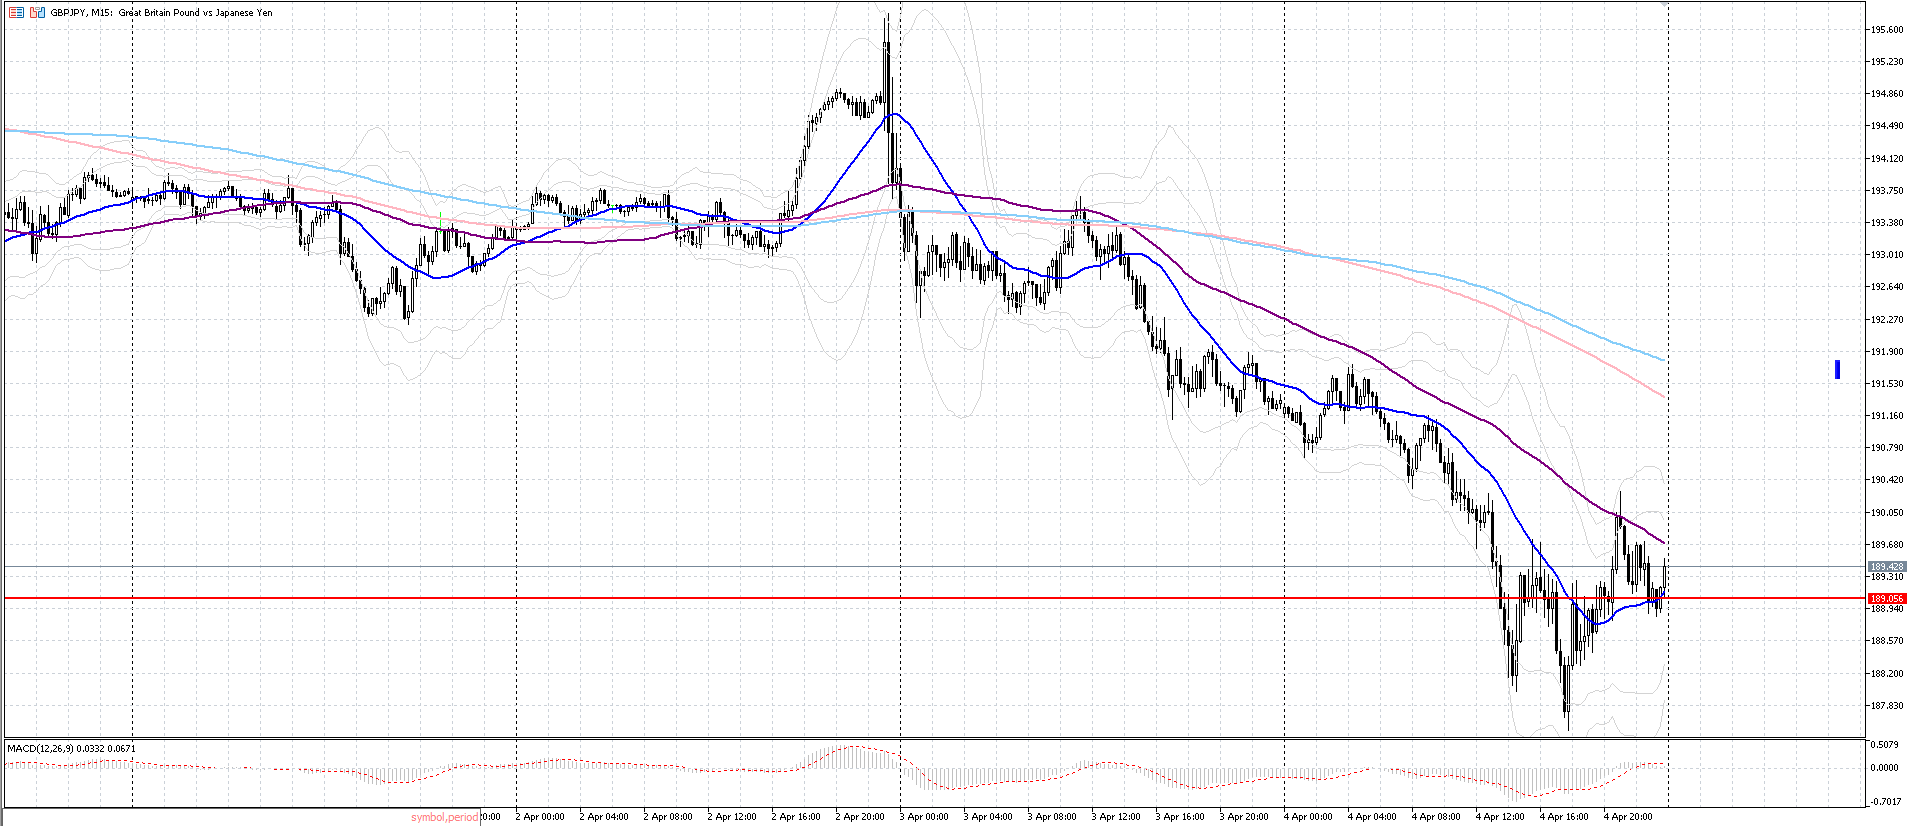Screen dimensions: 1916x826
Task: Click the red 189.056 price label
Action: point(1886,598)
